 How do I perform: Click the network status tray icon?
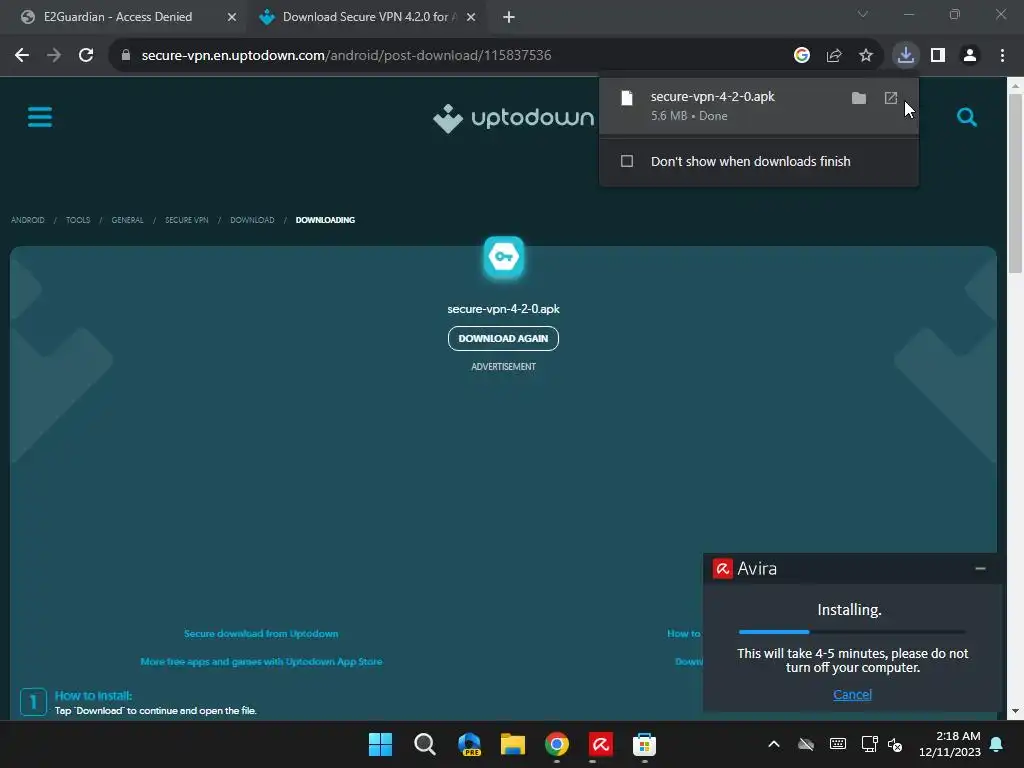tap(869, 744)
